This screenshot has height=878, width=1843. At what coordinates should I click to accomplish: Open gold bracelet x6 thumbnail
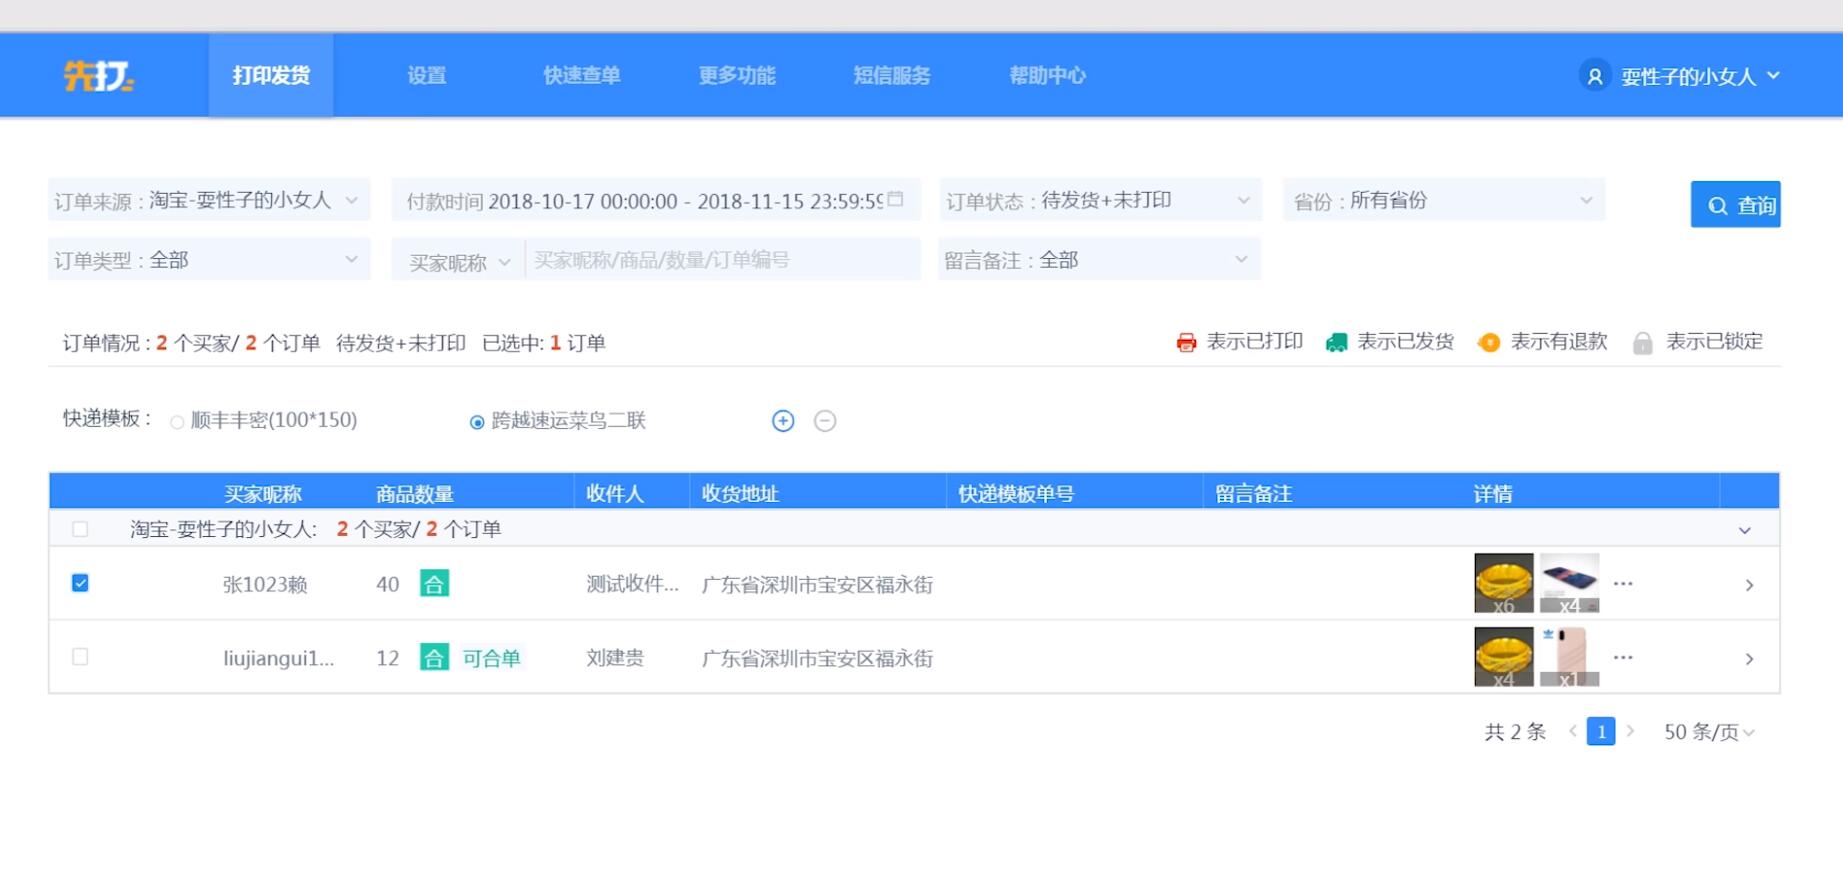pos(1504,583)
